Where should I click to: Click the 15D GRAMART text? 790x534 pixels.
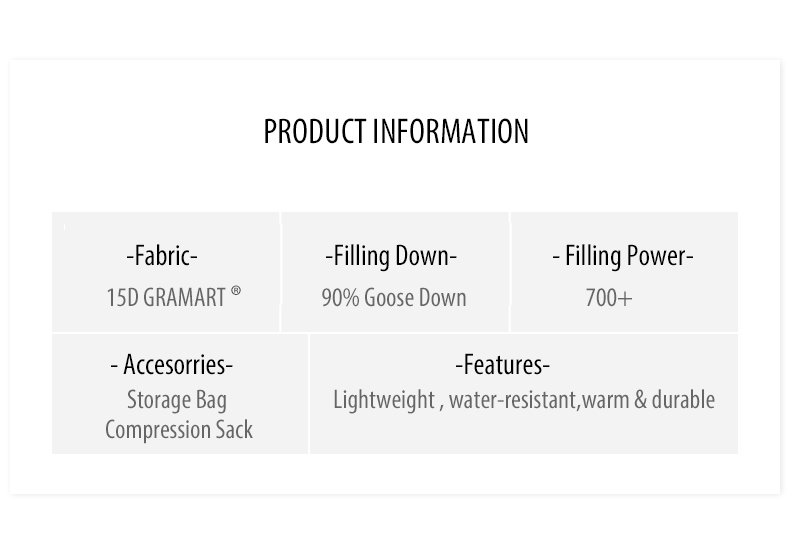pos(166,297)
